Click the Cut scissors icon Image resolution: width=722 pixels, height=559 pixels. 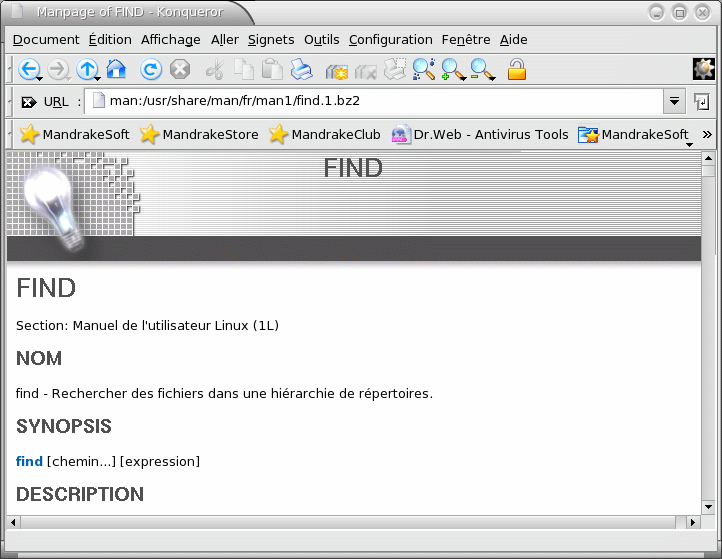pos(215,70)
